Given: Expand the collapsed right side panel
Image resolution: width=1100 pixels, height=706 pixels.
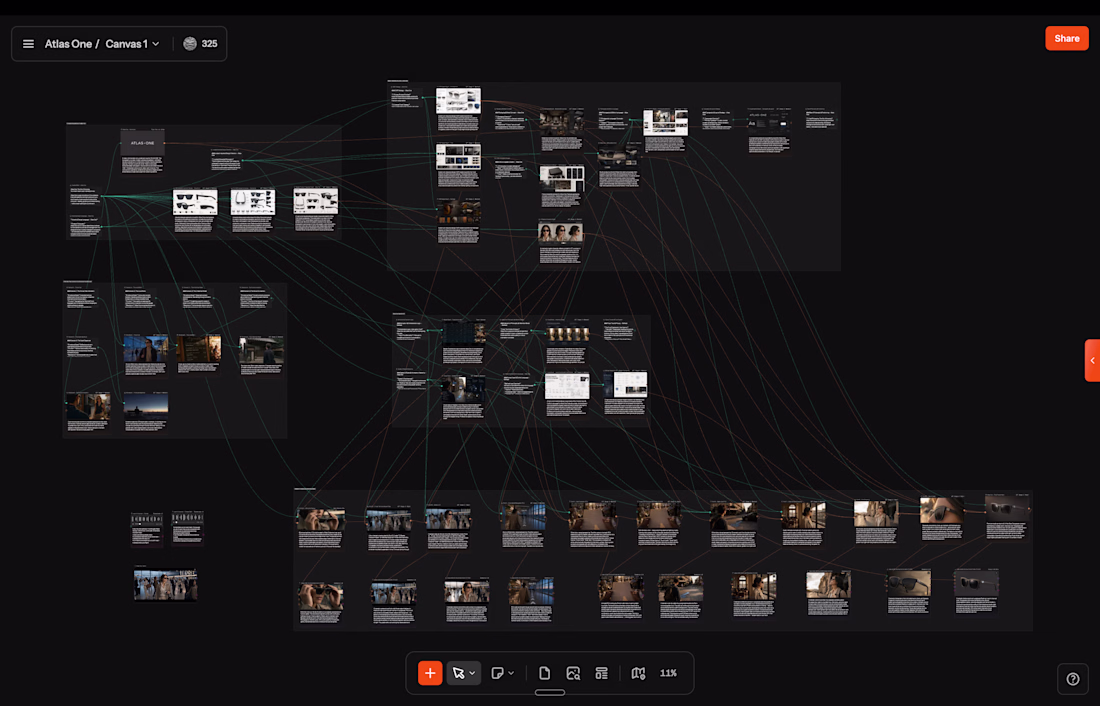Looking at the screenshot, I should click(x=1092, y=360).
